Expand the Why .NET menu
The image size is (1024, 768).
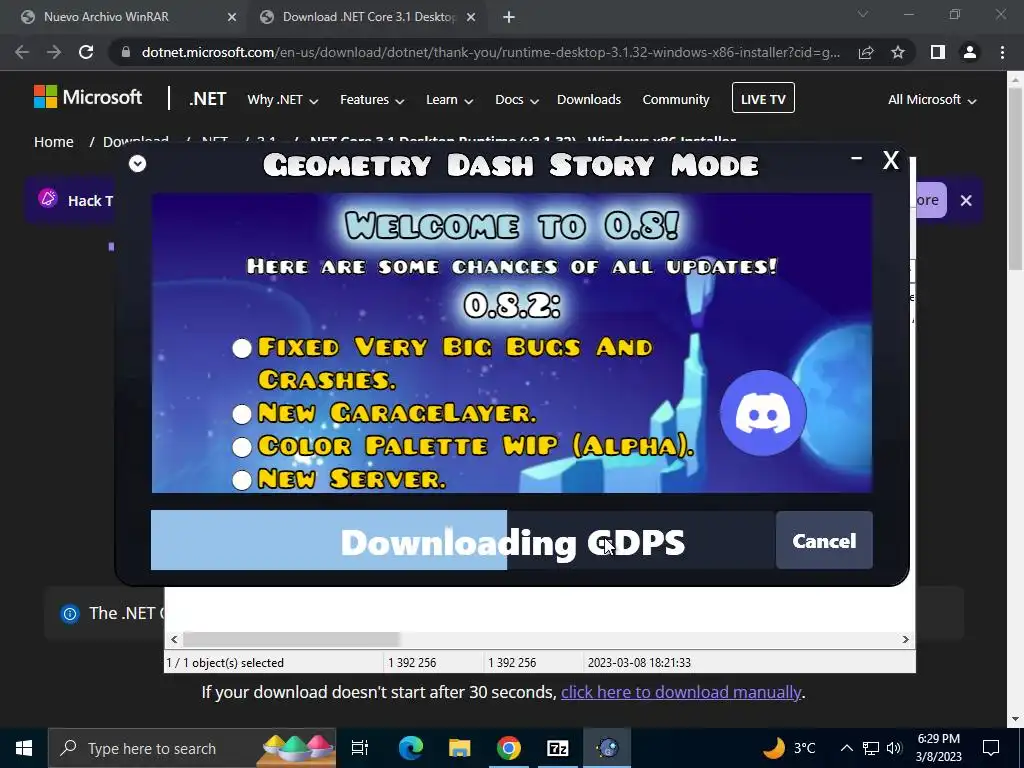(282, 100)
